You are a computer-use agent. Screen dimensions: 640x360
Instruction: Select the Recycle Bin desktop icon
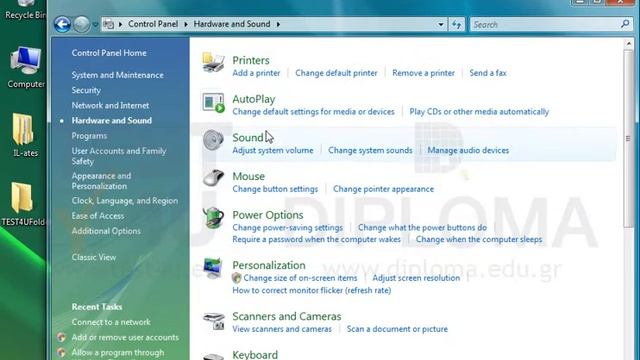click(x=24, y=10)
